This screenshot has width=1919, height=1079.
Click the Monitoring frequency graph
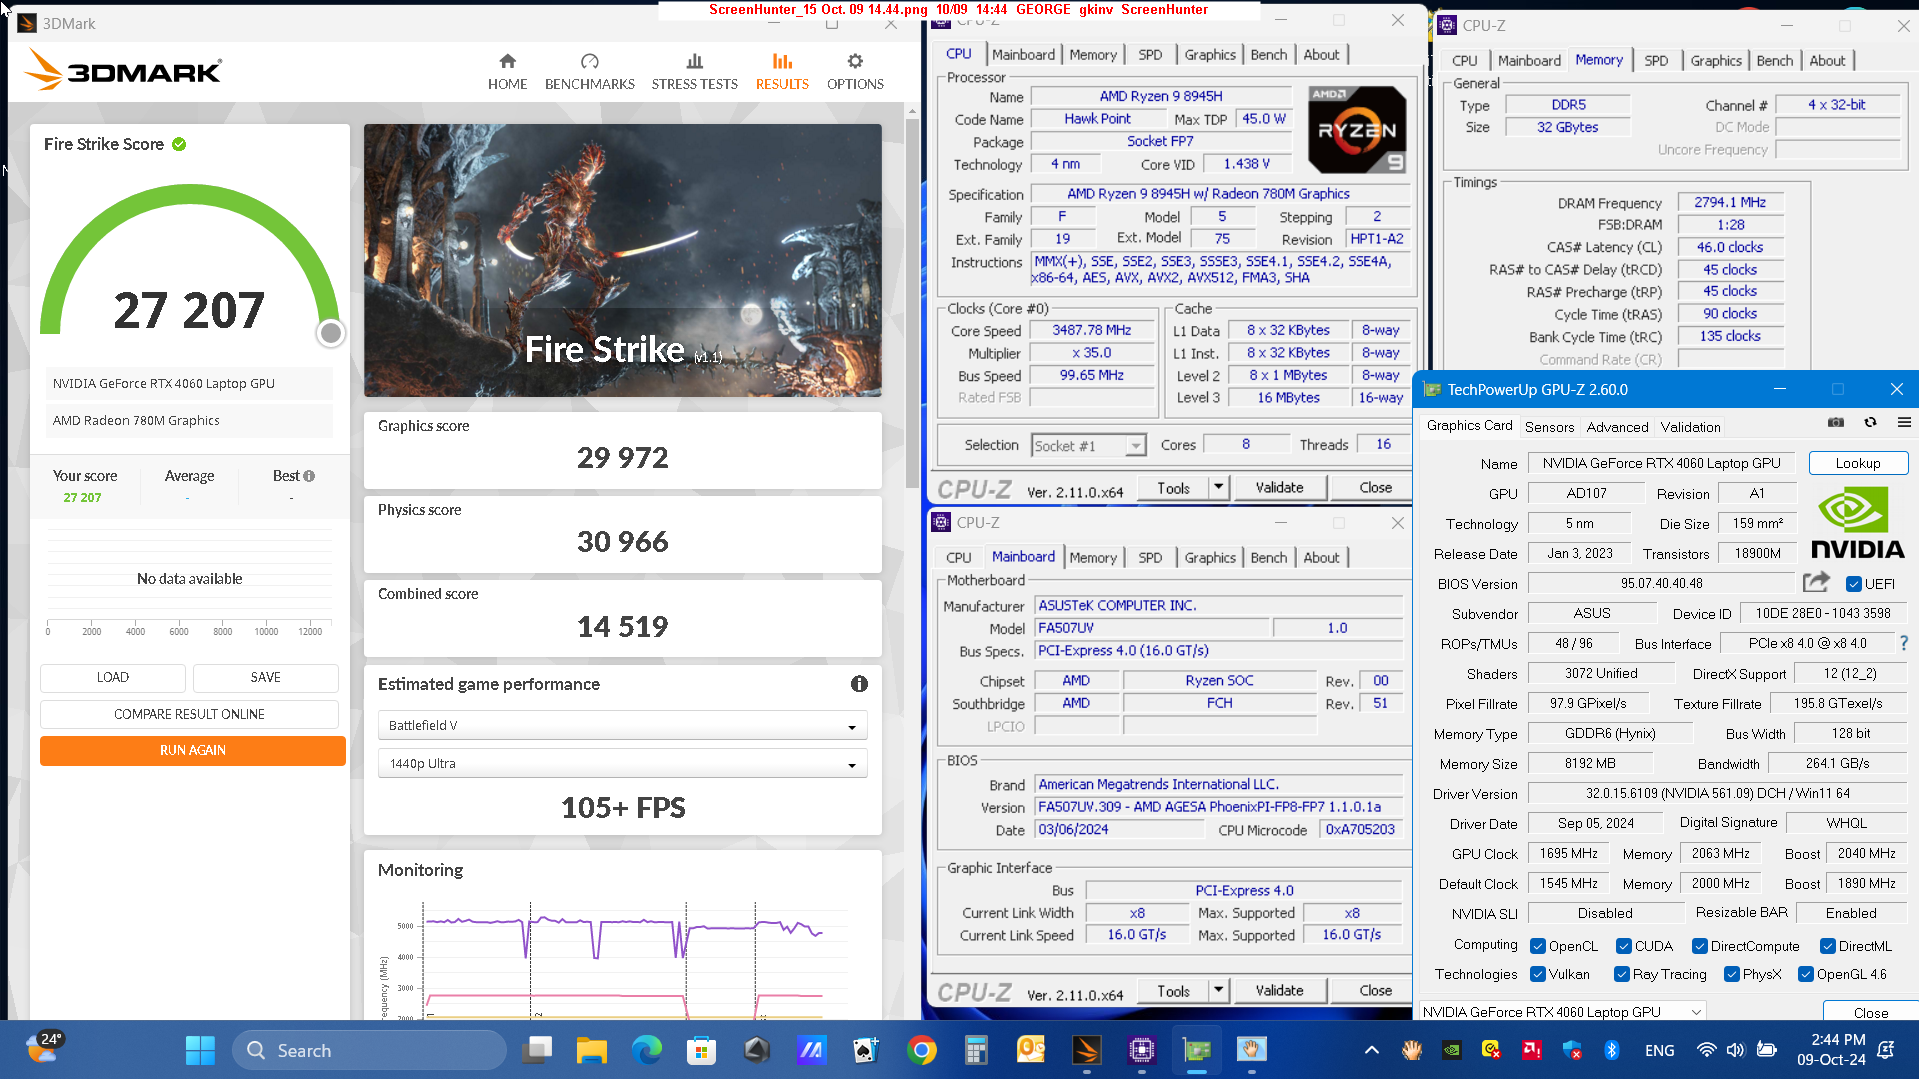tap(623, 960)
